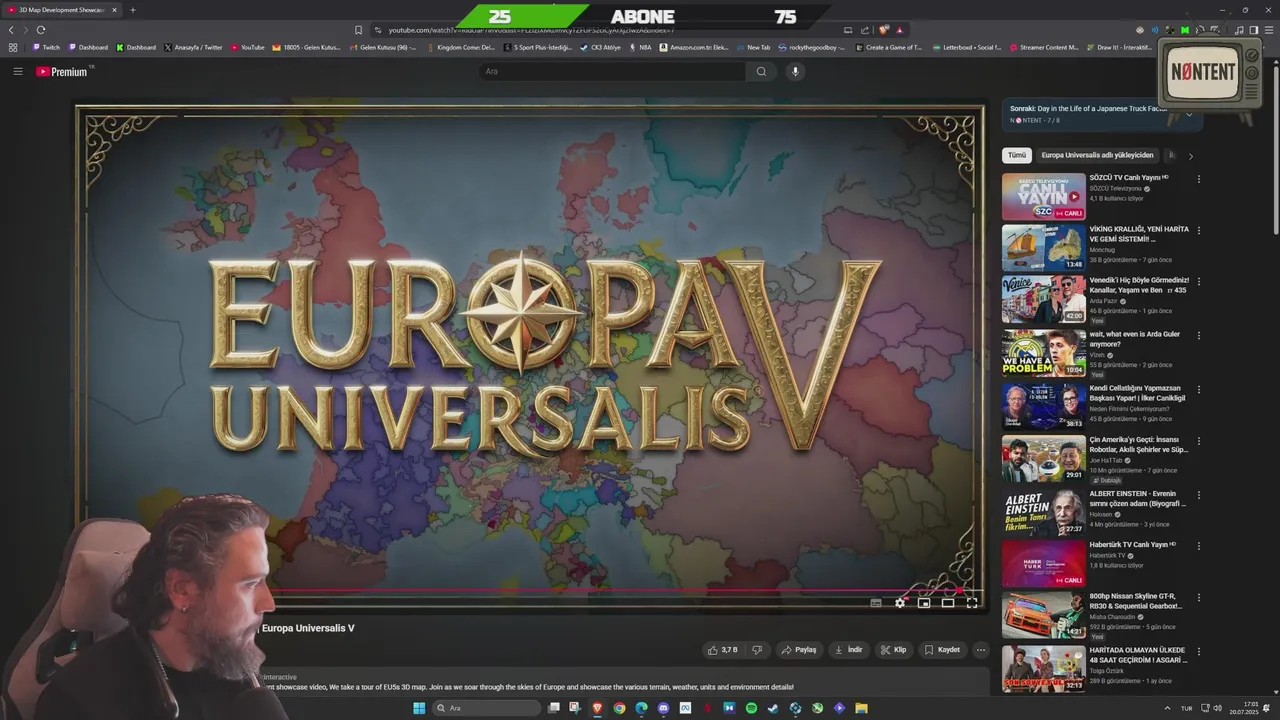Open Windows Start menu

(x=419, y=708)
